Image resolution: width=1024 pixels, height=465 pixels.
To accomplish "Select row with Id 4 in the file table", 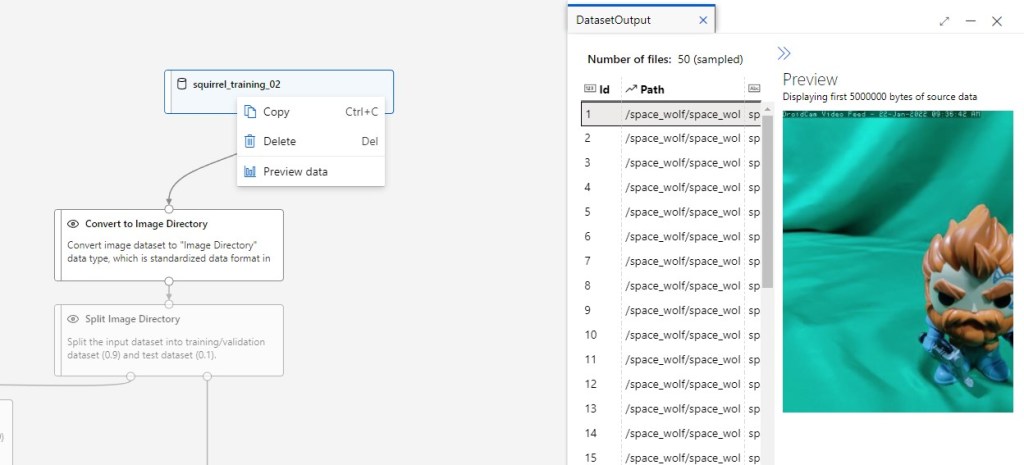I will [671, 187].
